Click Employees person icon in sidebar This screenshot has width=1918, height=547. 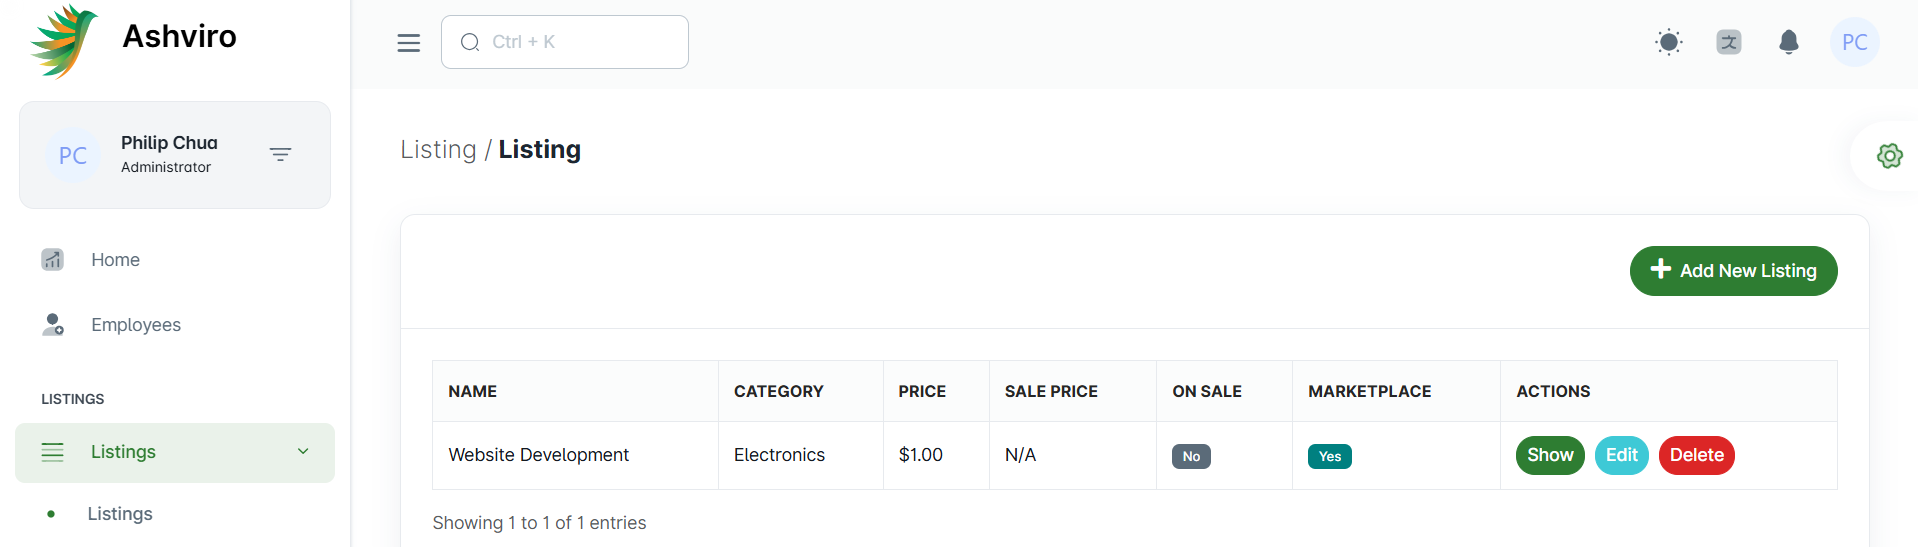(52, 325)
